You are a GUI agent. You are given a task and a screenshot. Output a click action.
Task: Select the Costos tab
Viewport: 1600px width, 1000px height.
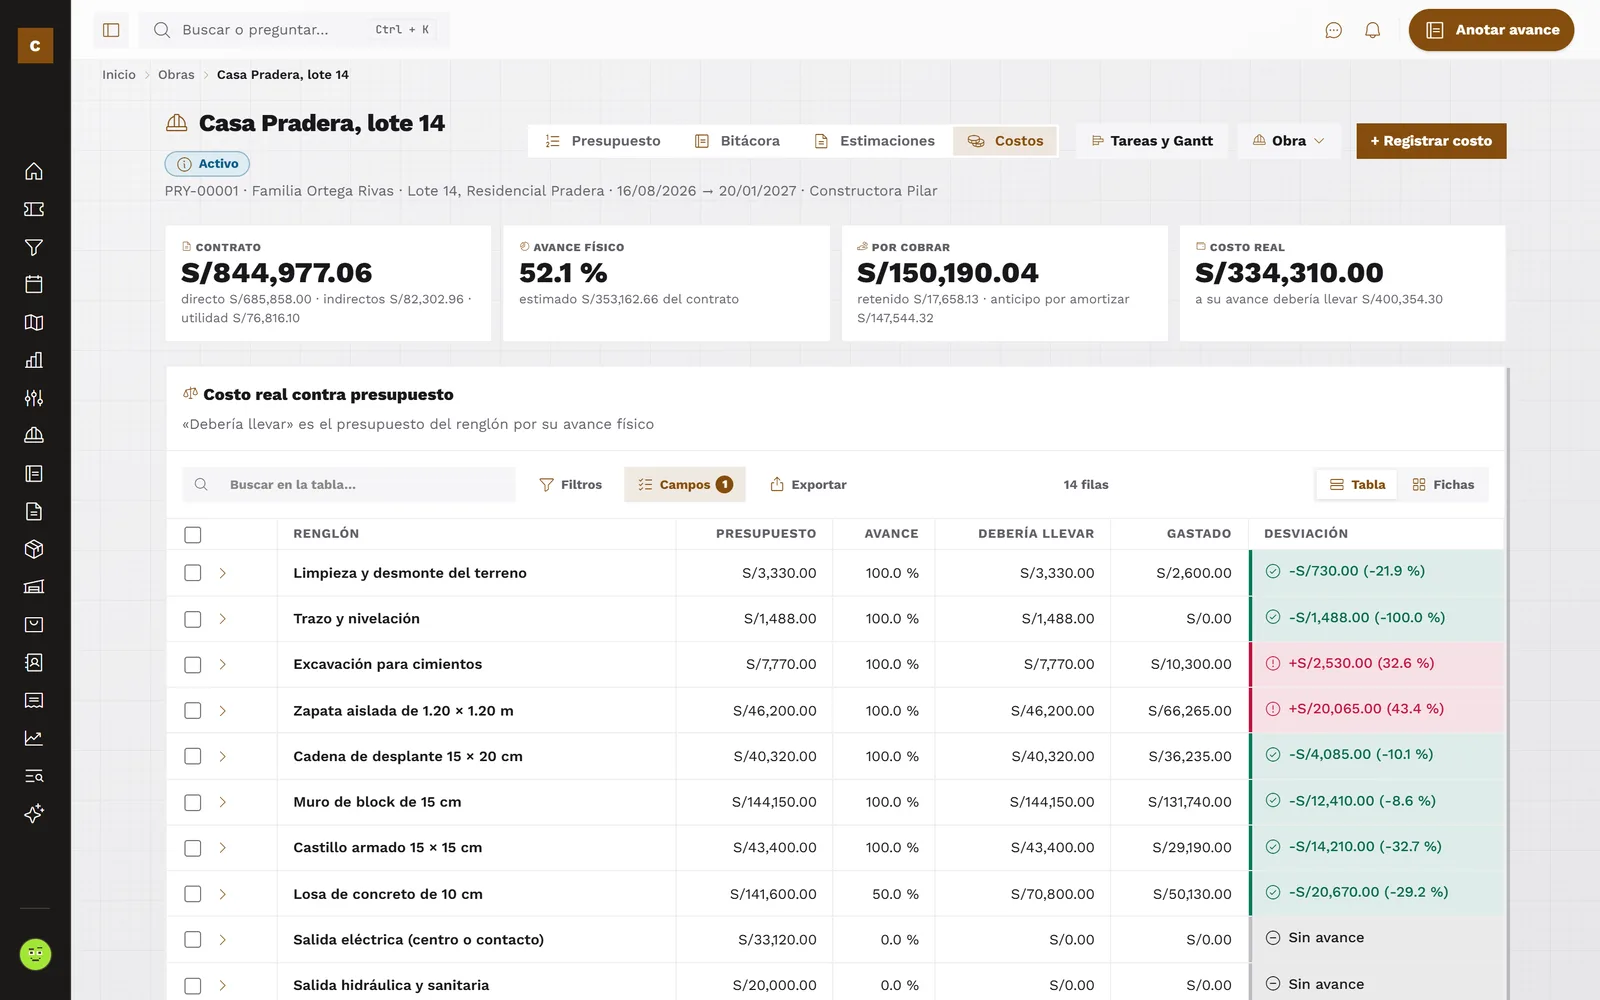[1005, 141]
